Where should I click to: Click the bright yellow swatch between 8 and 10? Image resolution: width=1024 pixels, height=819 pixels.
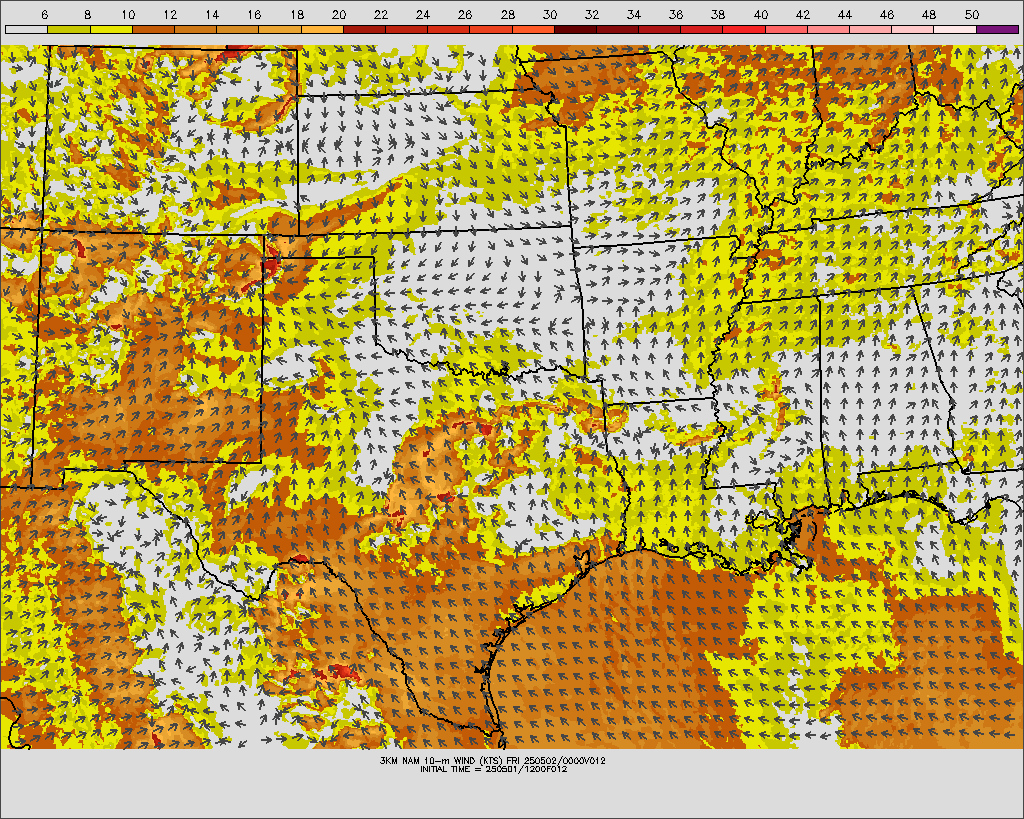111,29
